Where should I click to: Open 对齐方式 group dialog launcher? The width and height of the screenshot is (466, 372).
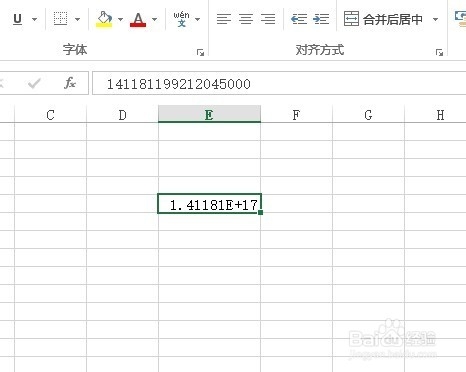tap(439, 52)
